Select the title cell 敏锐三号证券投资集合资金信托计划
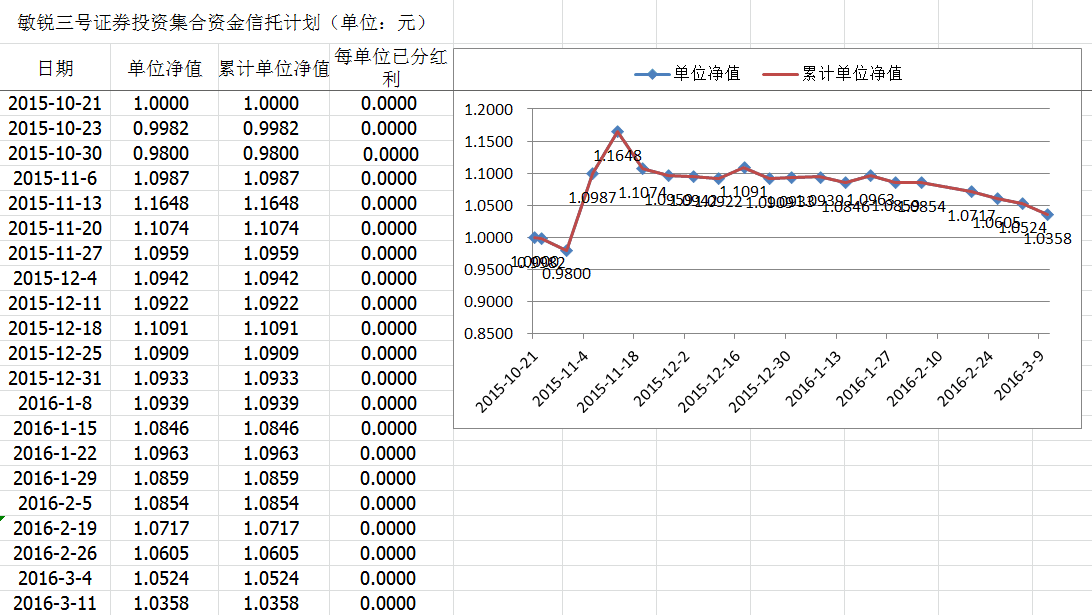Viewport: 1092px width, 615px height. coord(222,23)
